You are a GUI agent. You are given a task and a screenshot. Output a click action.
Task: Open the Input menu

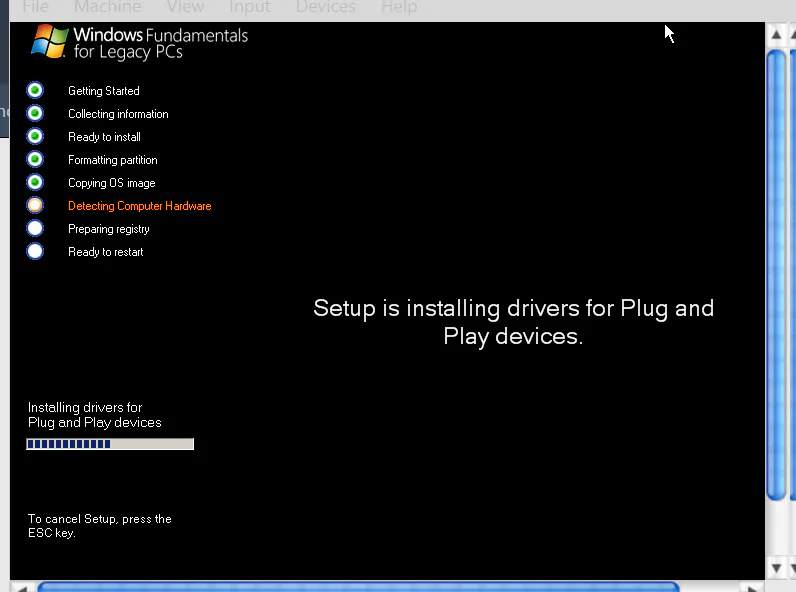249,7
